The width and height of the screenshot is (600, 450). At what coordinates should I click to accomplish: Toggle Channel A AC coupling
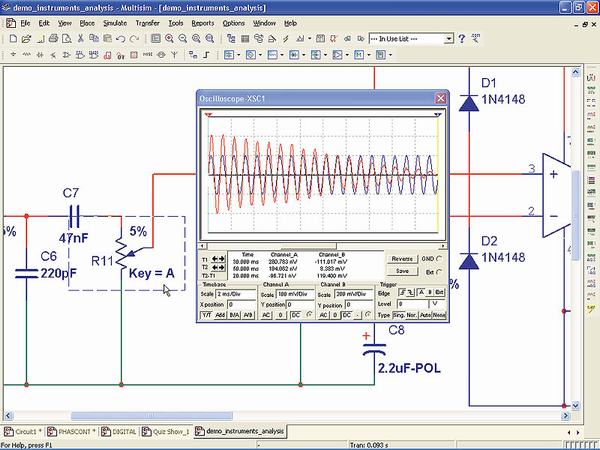(267, 314)
